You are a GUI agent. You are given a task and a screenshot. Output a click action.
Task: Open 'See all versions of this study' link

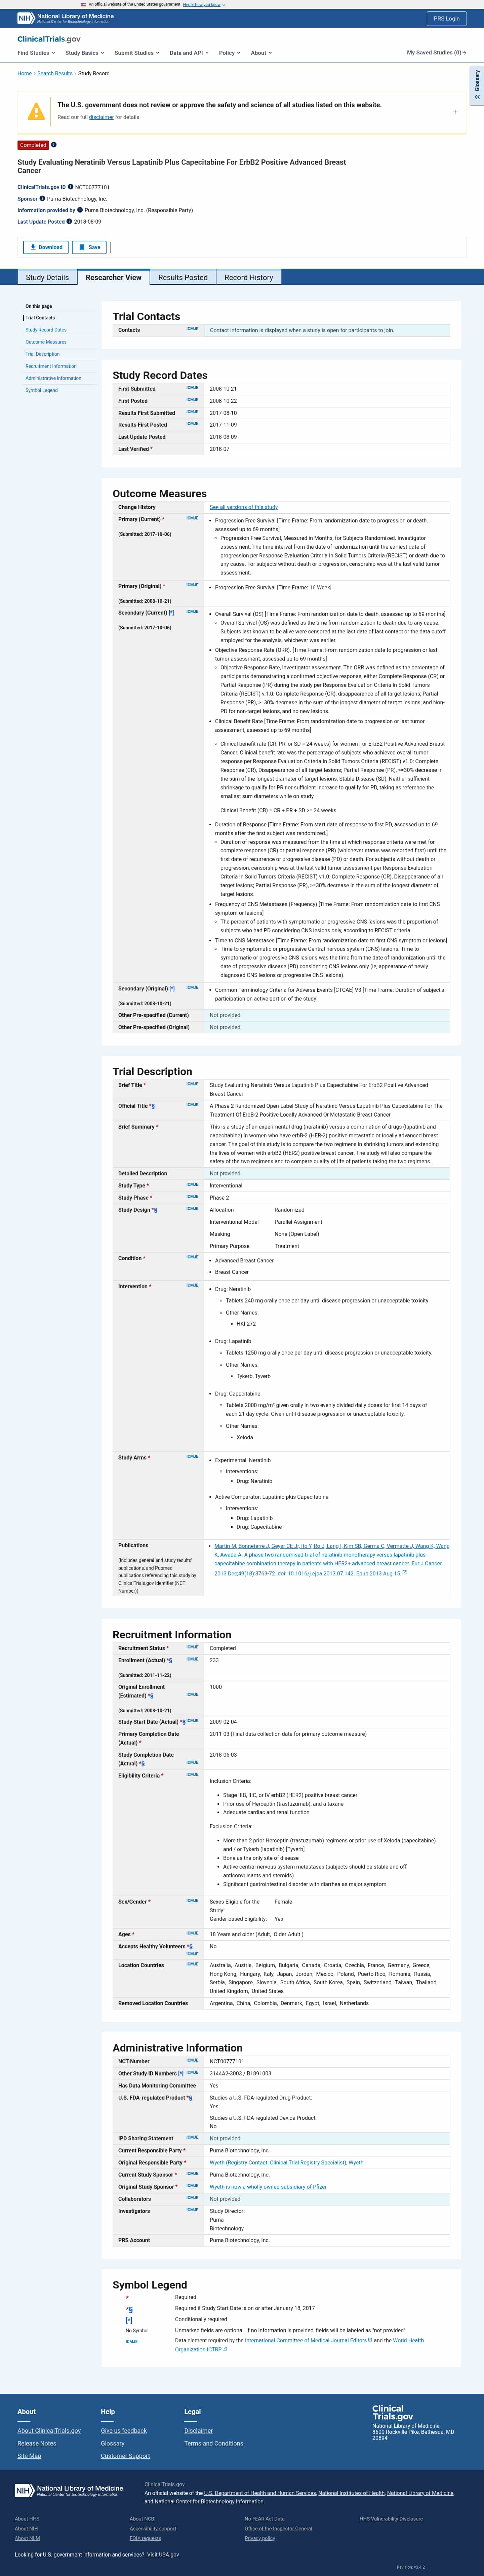coord(243,507)
